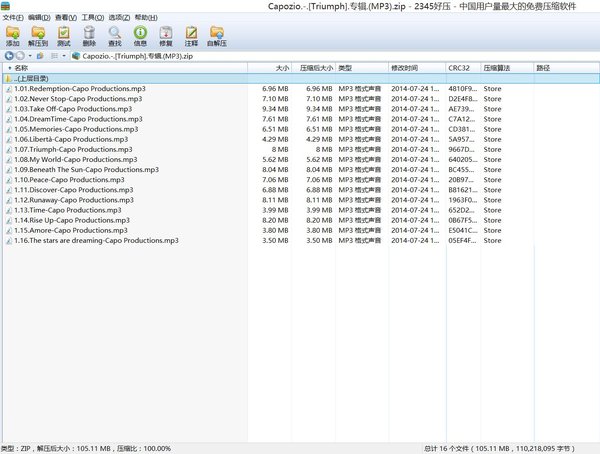Open the view mode dropdown arrow
This screenshot has height=454, width=600.
[66, 56]
